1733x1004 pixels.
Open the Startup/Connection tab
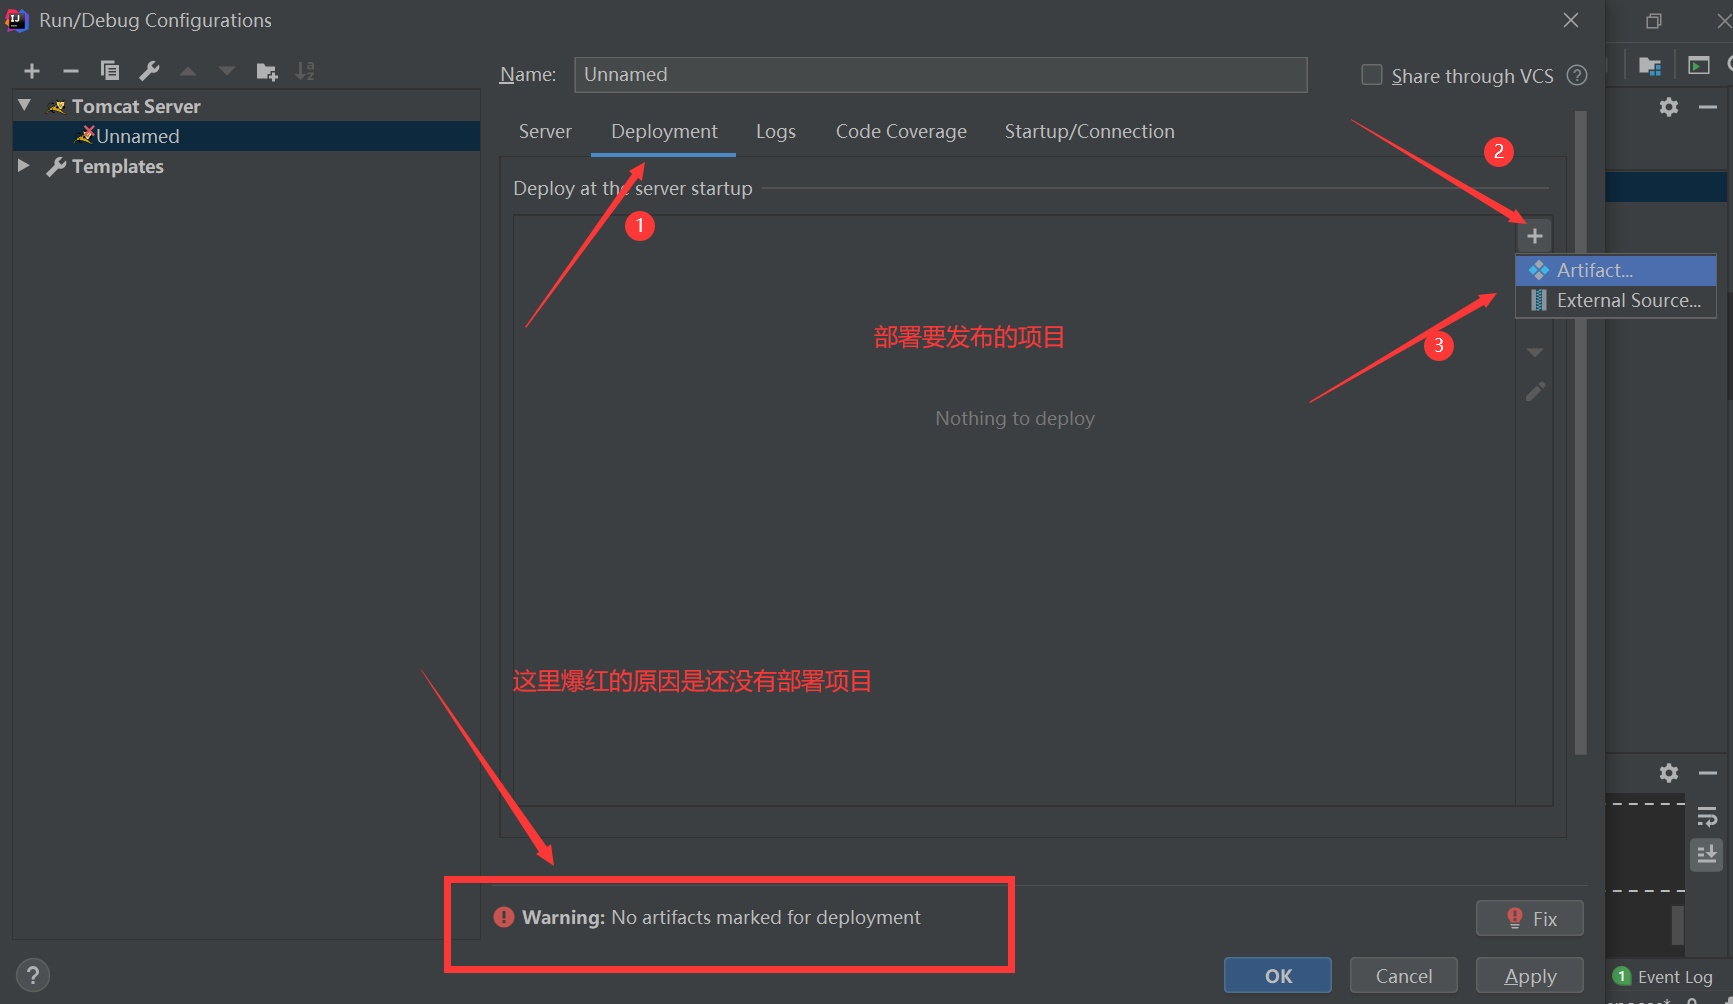click(x=1089, y=131)
